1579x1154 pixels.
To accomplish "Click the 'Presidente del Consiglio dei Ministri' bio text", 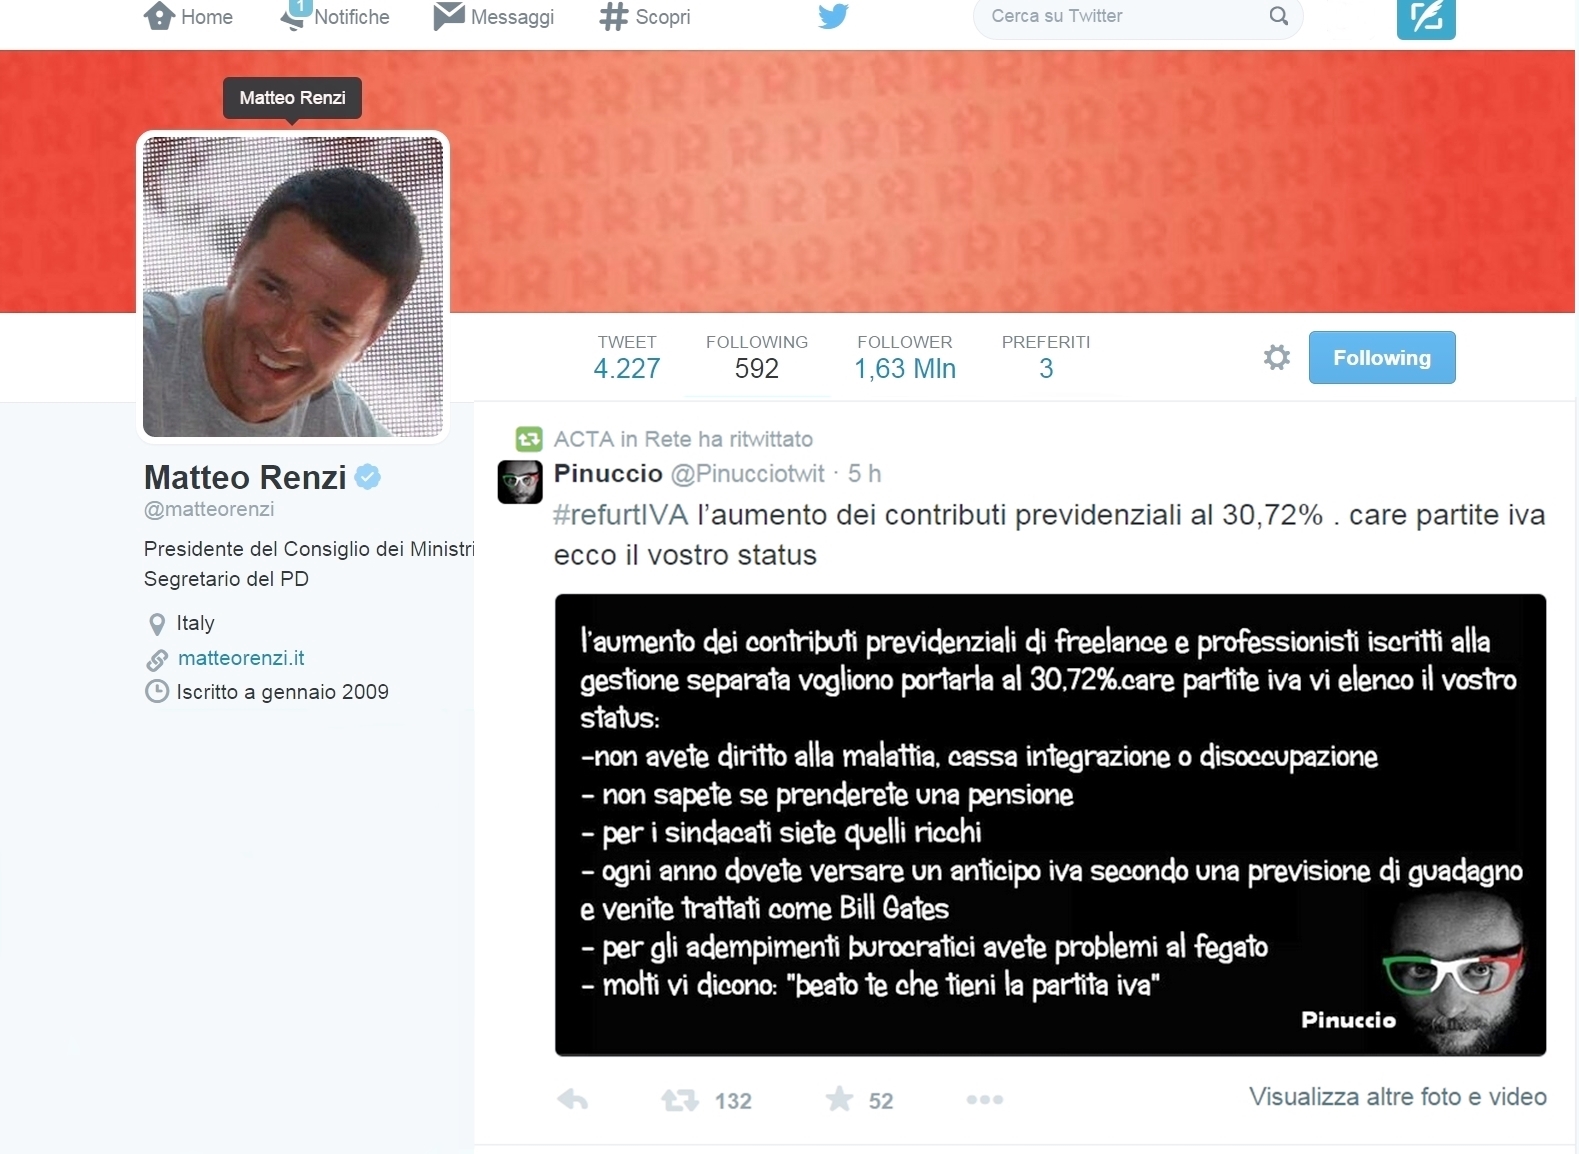I will click(x=309, y=549).
